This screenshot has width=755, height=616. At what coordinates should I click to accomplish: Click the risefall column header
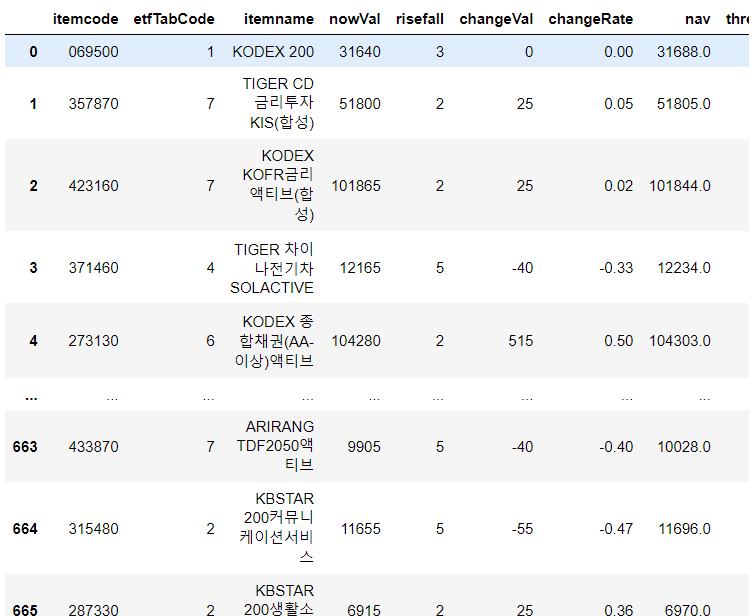[x=419, y=19]
